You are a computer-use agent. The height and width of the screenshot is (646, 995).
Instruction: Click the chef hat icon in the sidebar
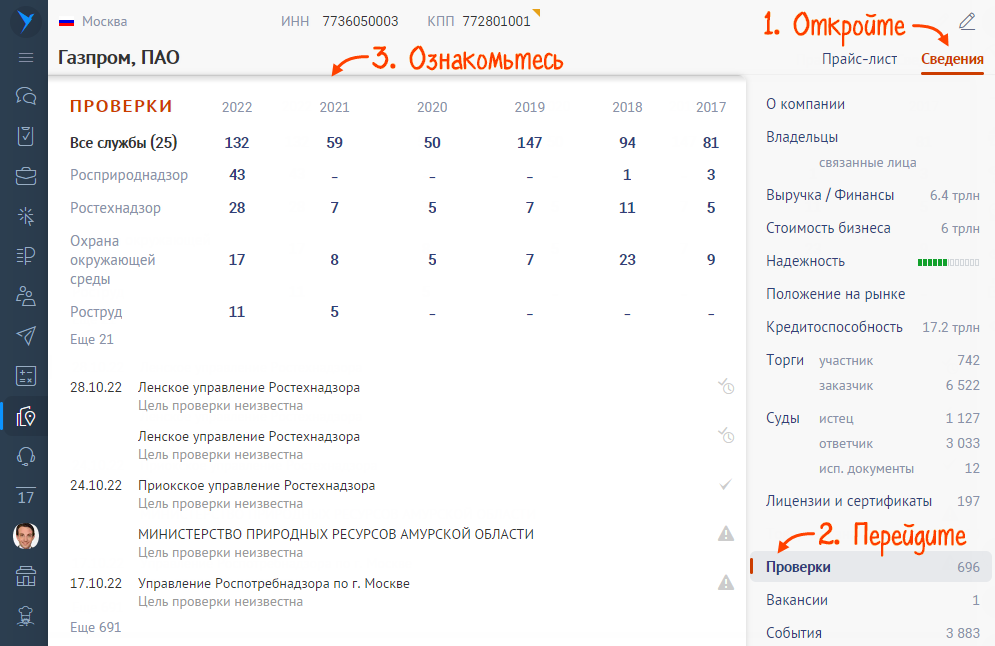click(25, 616)
